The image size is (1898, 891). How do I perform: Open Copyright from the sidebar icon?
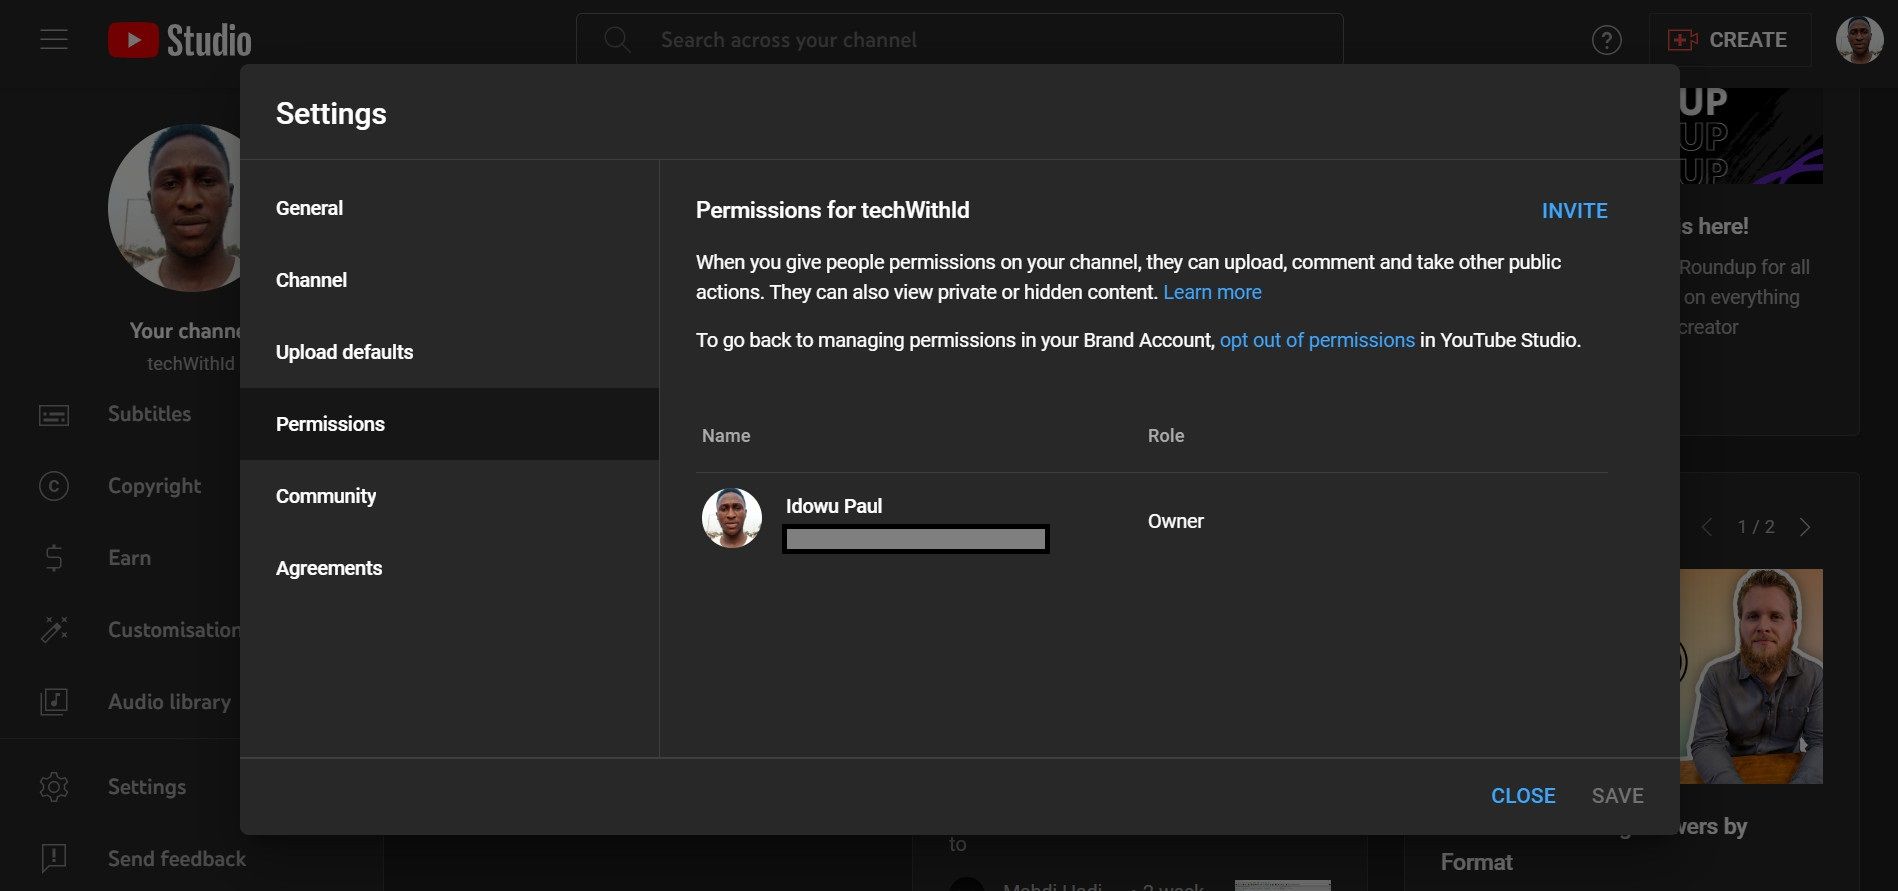[x=54, y=487]
